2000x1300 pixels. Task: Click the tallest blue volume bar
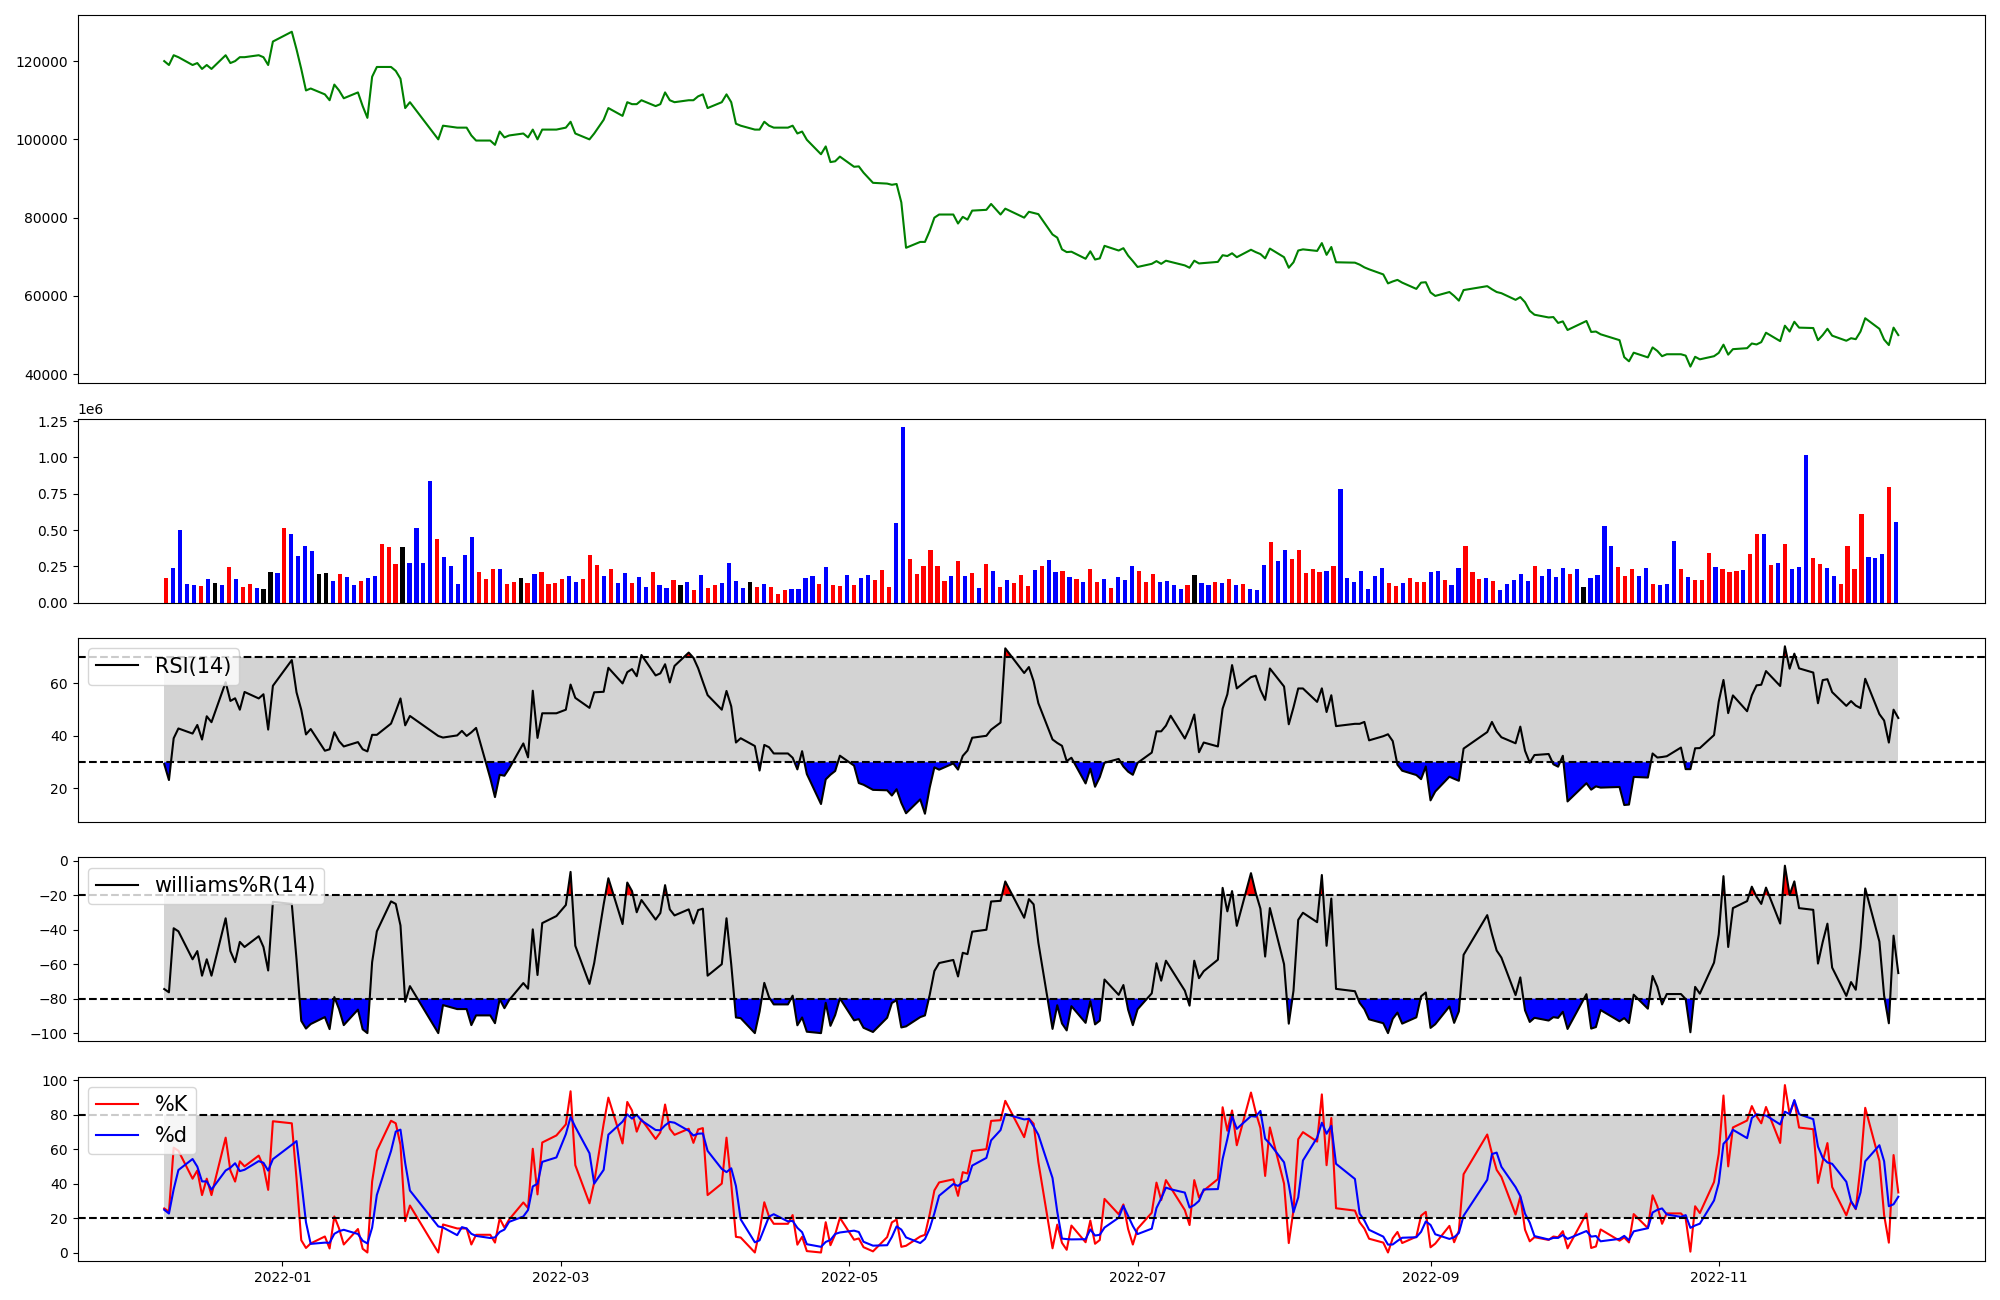[x=903, y=515]
